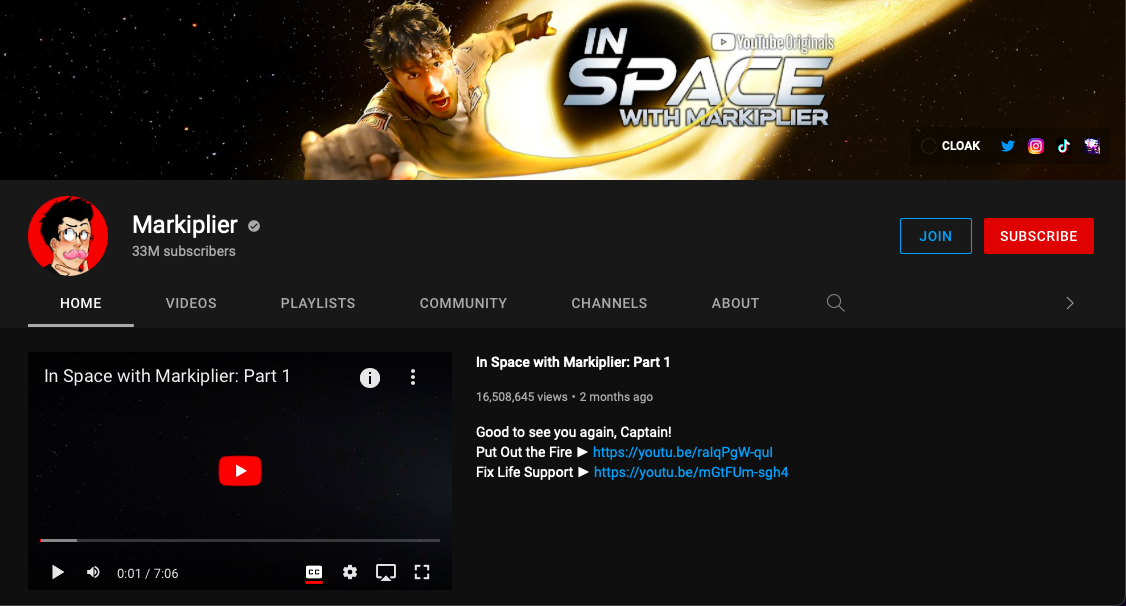Switch to the ABOUT tab
Image resolution: width=1126 pixels, height=606 pixels.
[735, 303]
